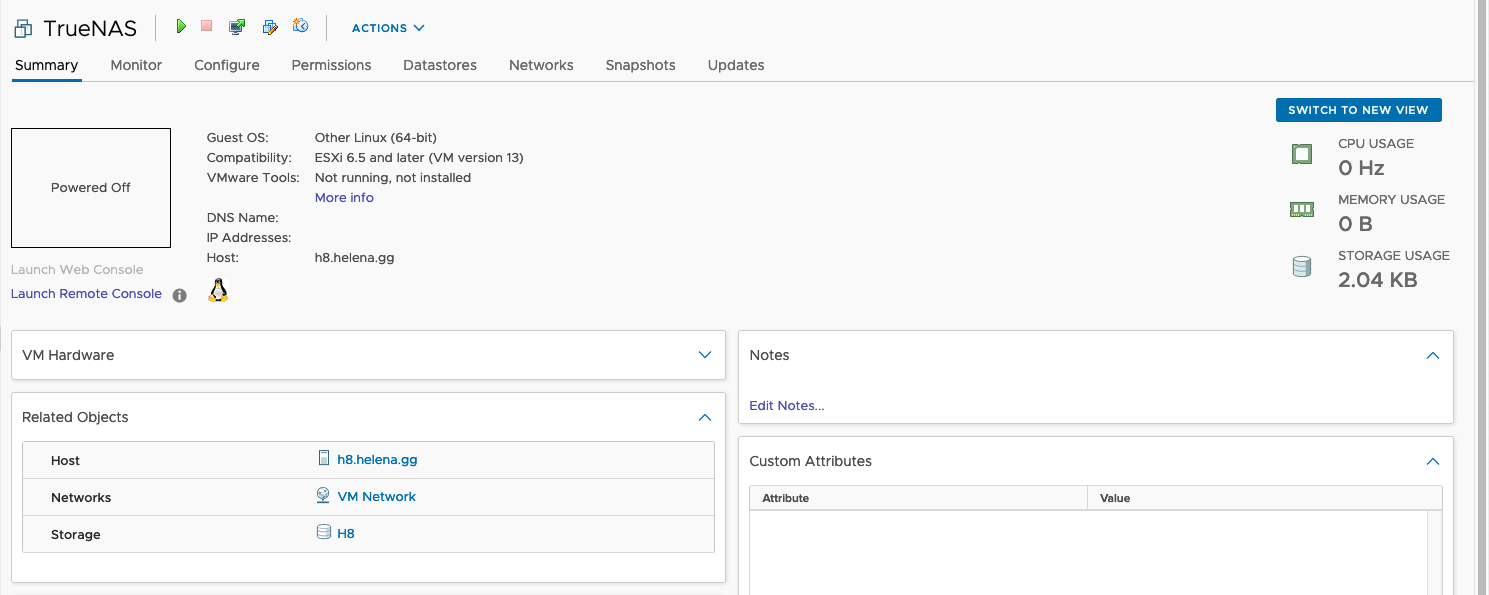
Task: Click the Linux penguin guest OS icon
Action: tap(218, 291)
